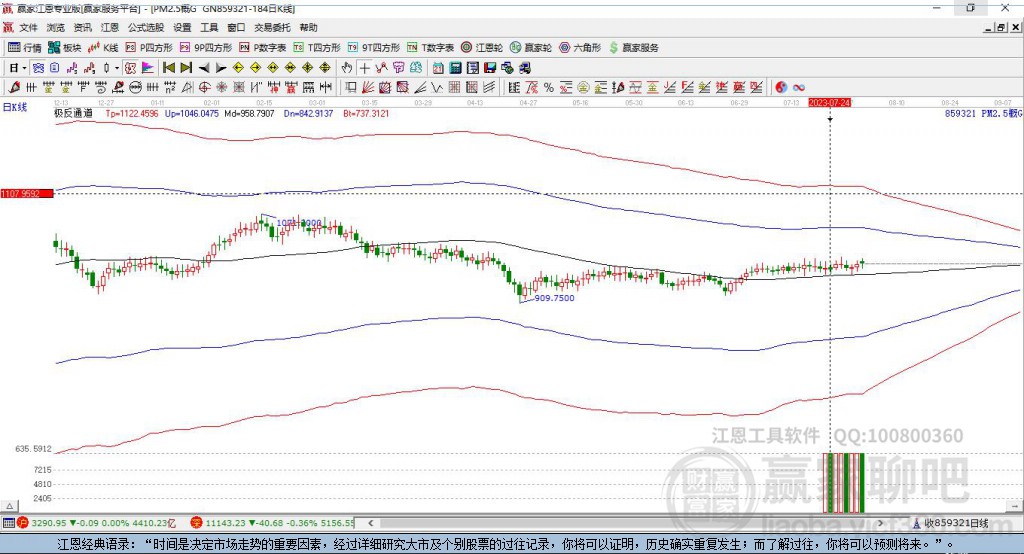Select the triangle angle drawing tool
Viewport: 1024px width, 554px height.
187,87
